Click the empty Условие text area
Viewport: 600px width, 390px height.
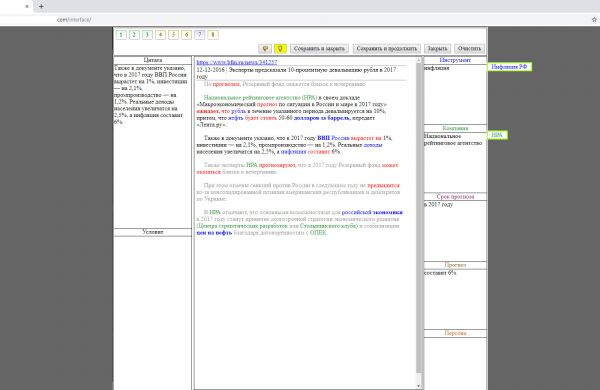pyautogui.click(x=153, y=312)
